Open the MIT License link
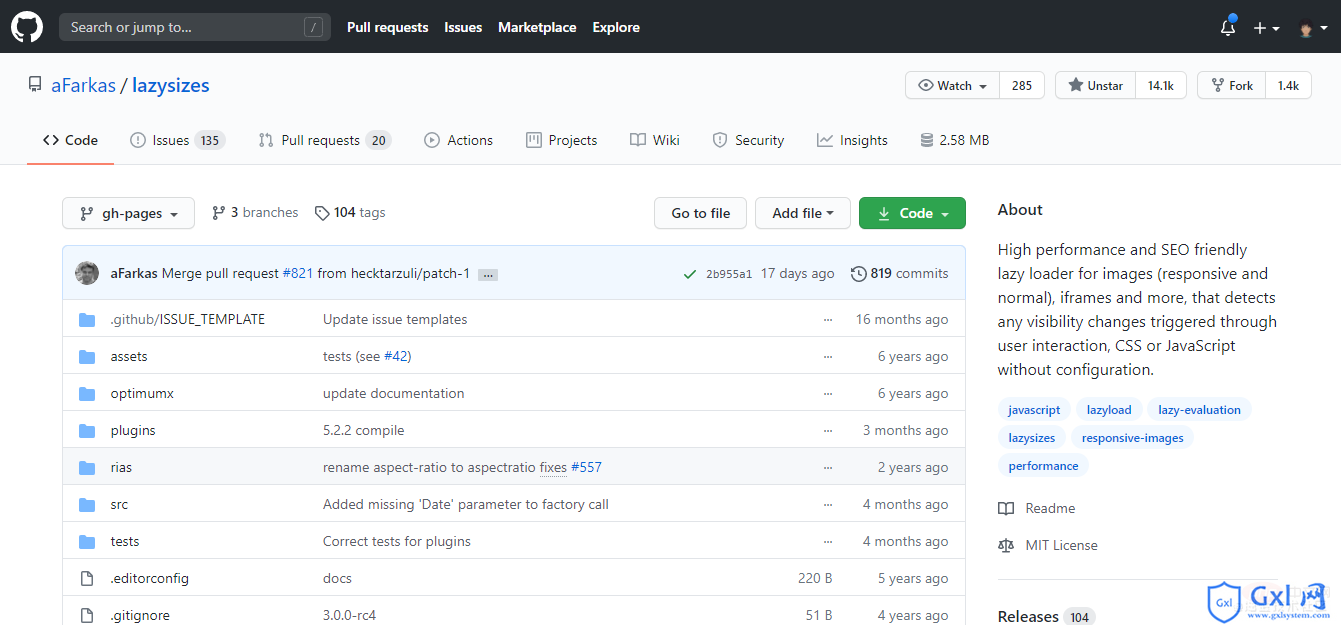The height and width of the screenshot is (625, 1341). (x=1048, y=545)
